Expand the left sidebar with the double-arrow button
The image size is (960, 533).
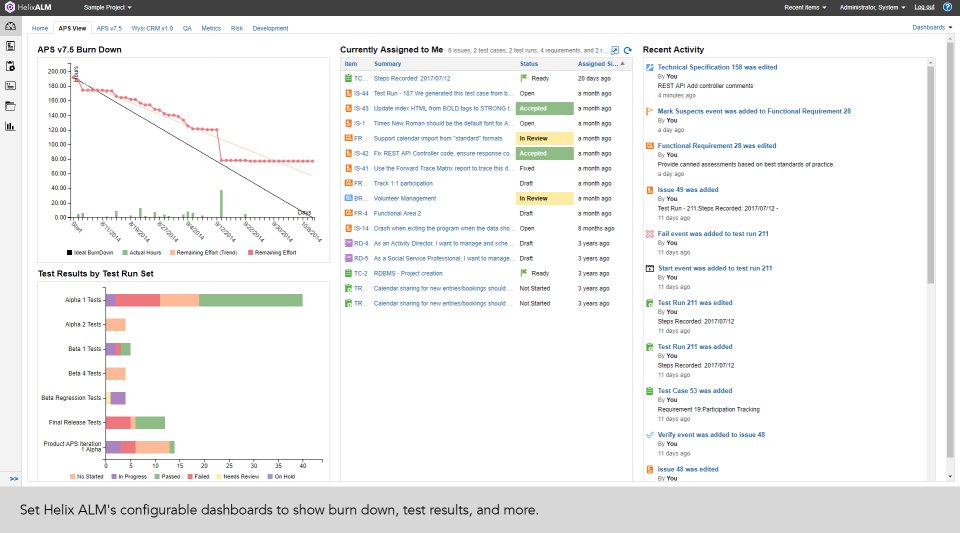[14, 479]
